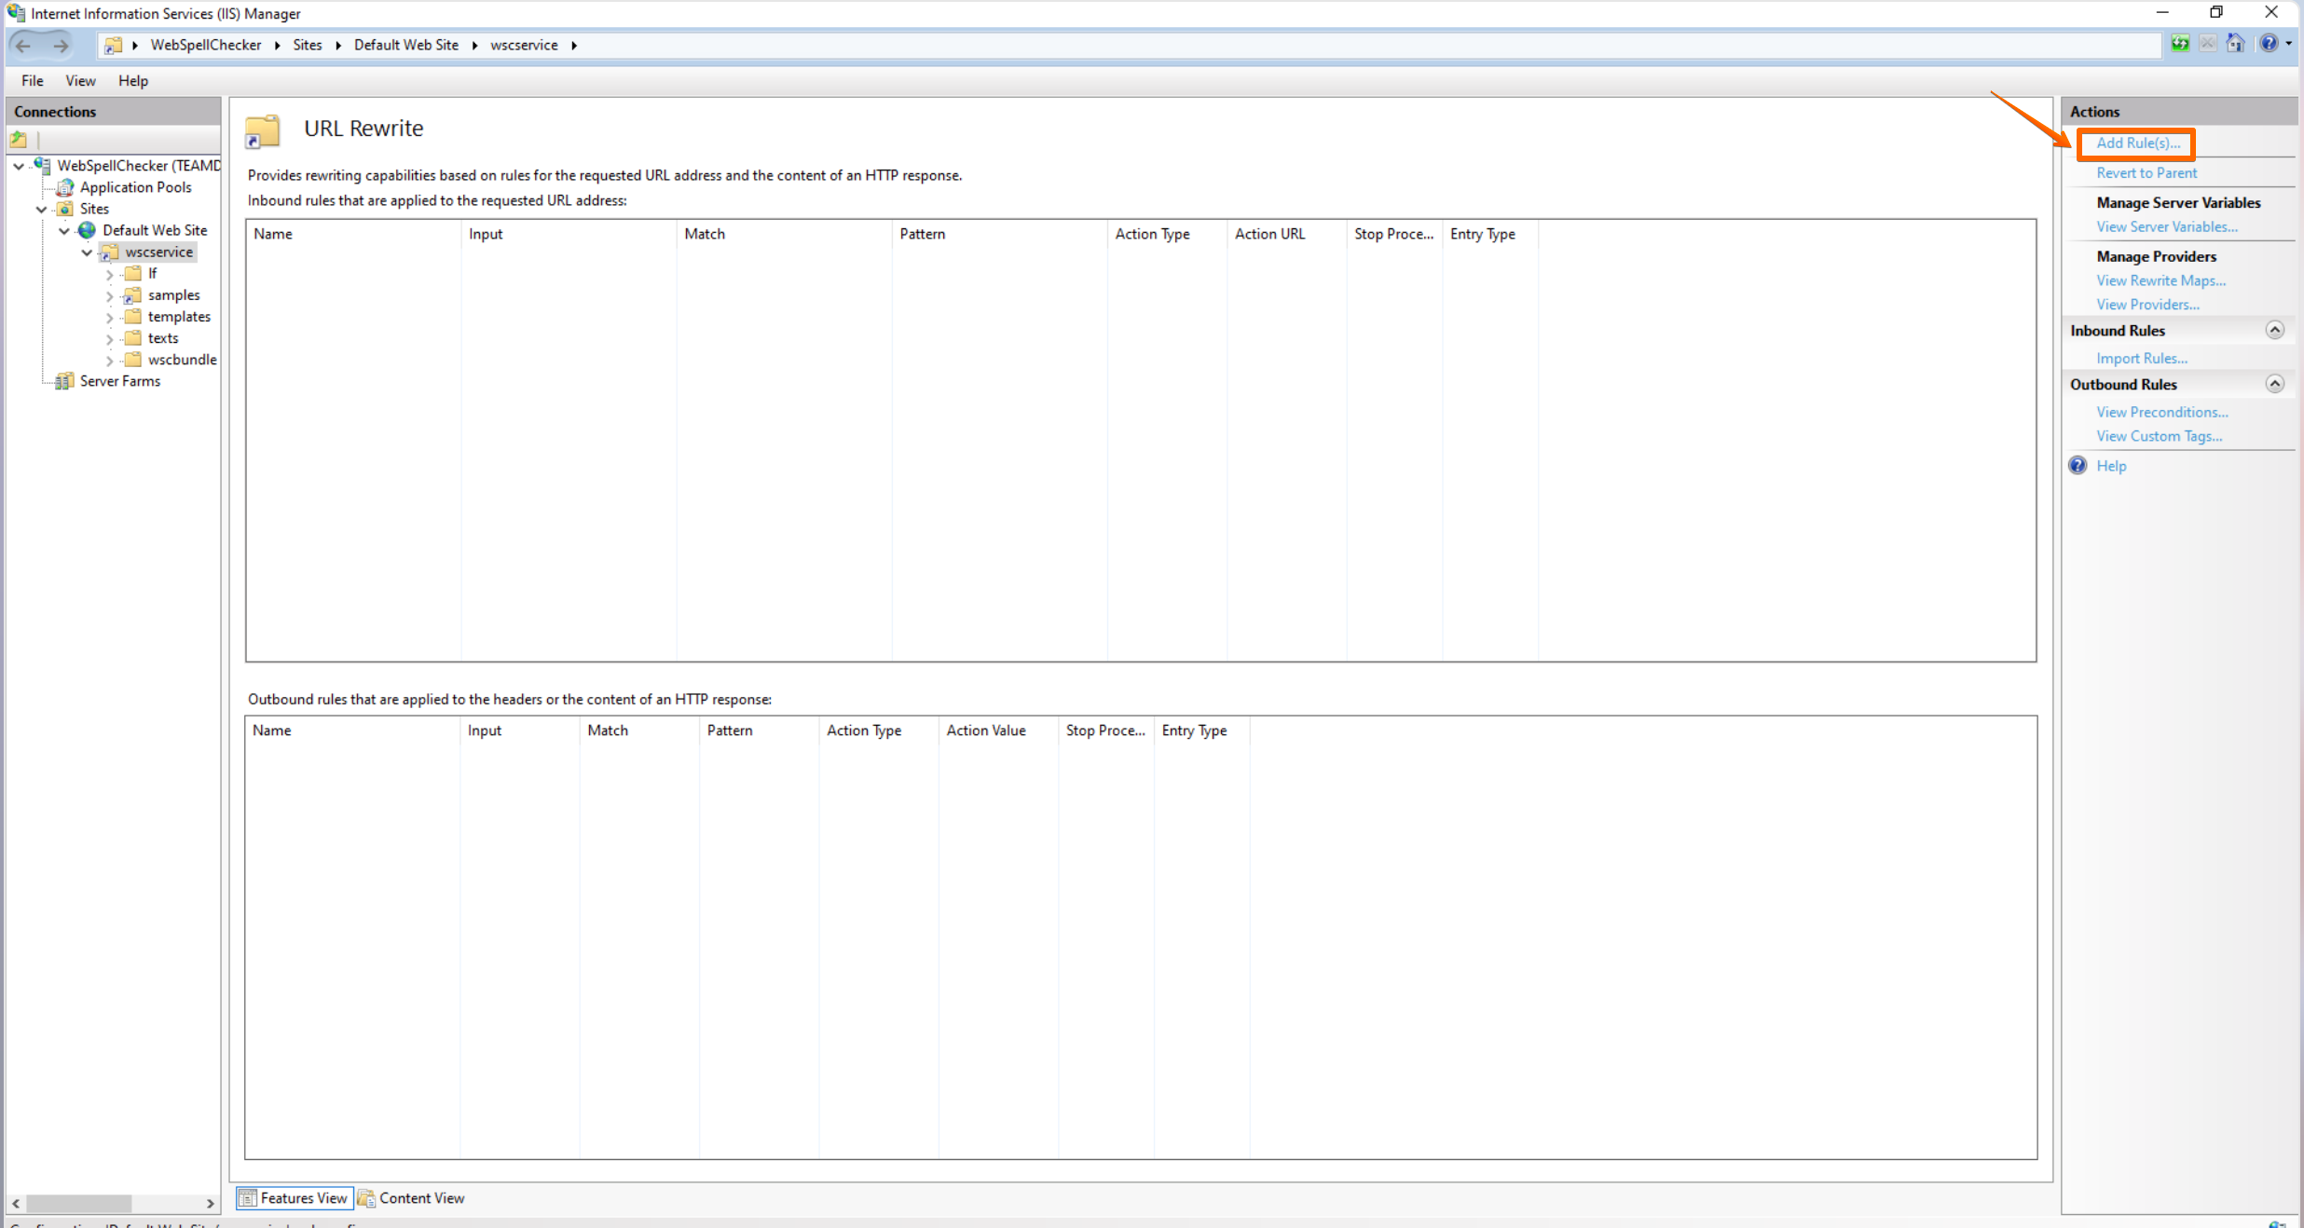Click the Forward navigation arrow icon
This screenshot has width=2304, height=1228.
pyautogui.click(x=61, y=45)
